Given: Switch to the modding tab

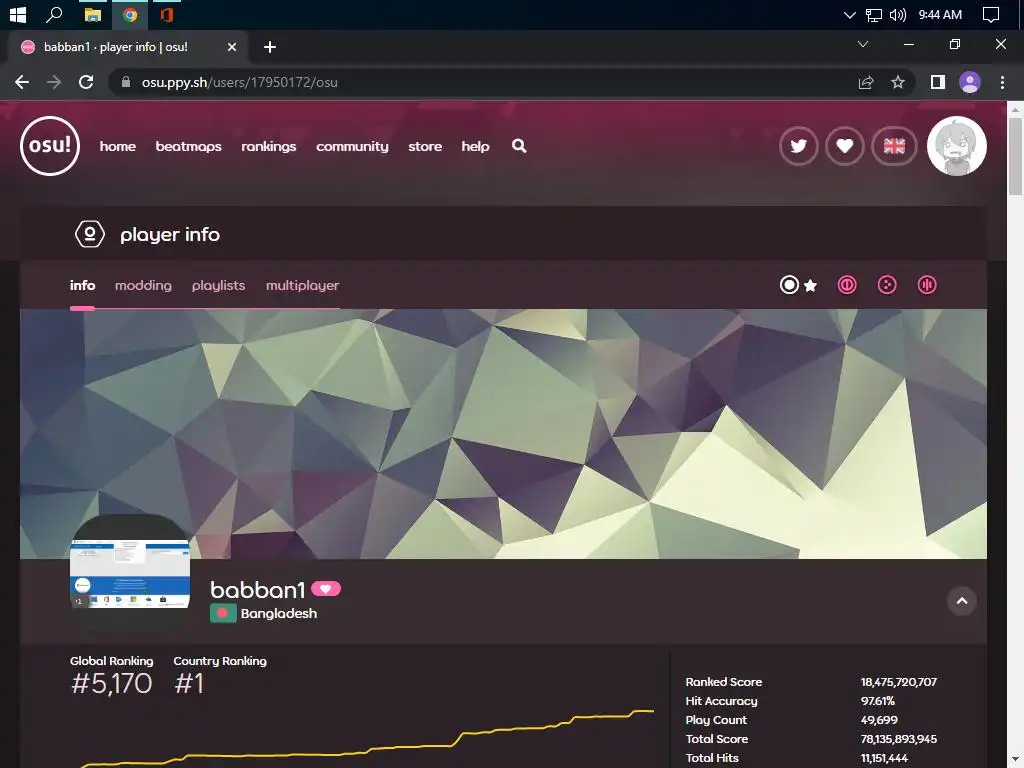Looking at the screenshot, I should pyautogui.click(x=143, y=285).
